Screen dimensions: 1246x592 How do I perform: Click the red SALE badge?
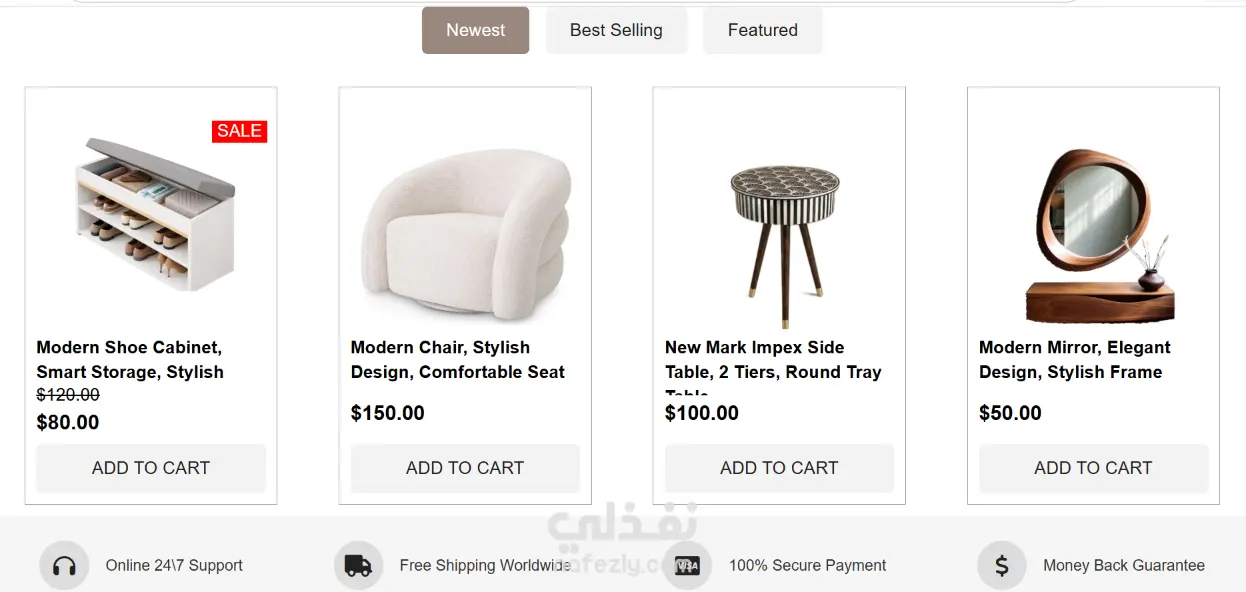239,131
